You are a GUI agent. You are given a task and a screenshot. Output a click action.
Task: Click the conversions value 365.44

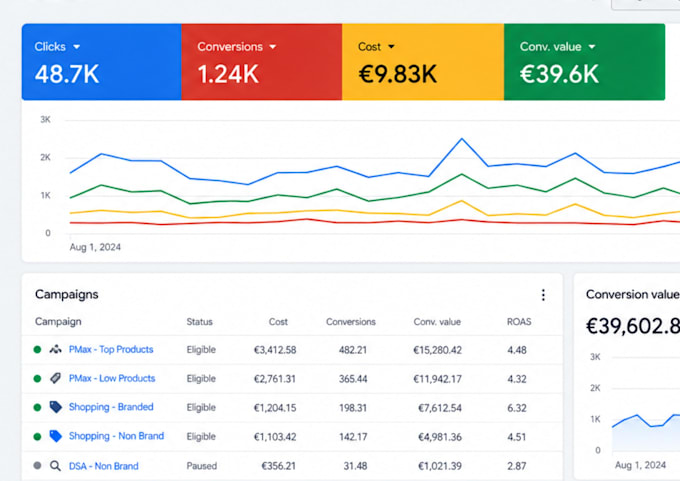[x=353, y=379]
